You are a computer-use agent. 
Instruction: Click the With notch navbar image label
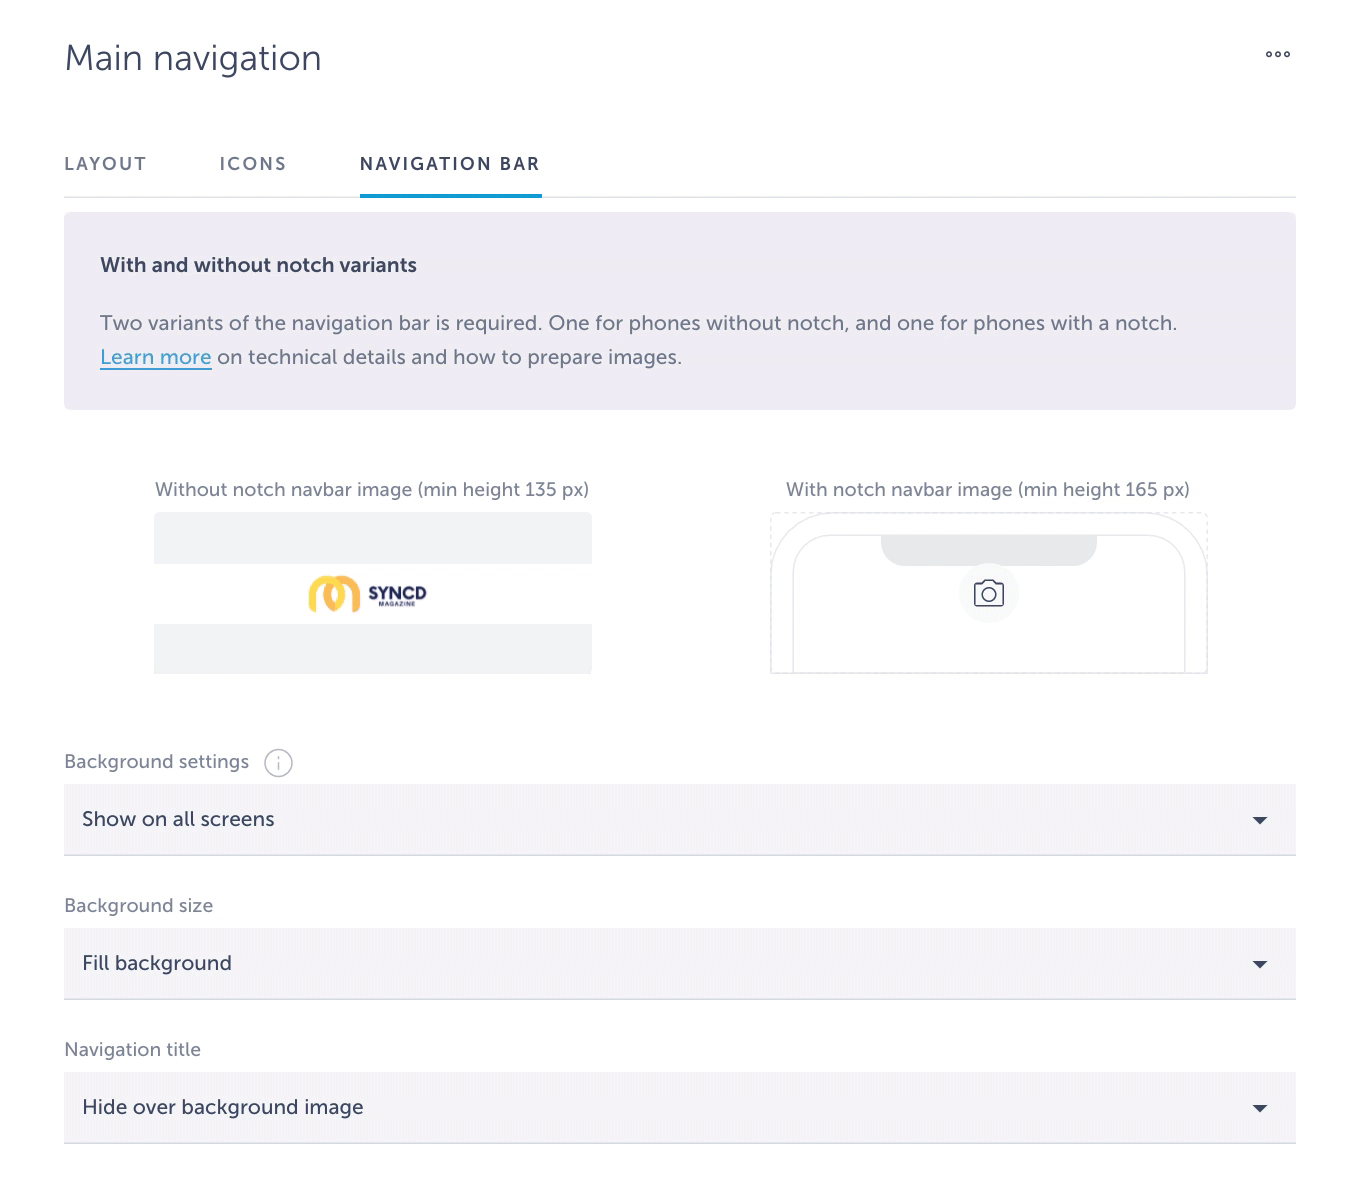(988, 490)
